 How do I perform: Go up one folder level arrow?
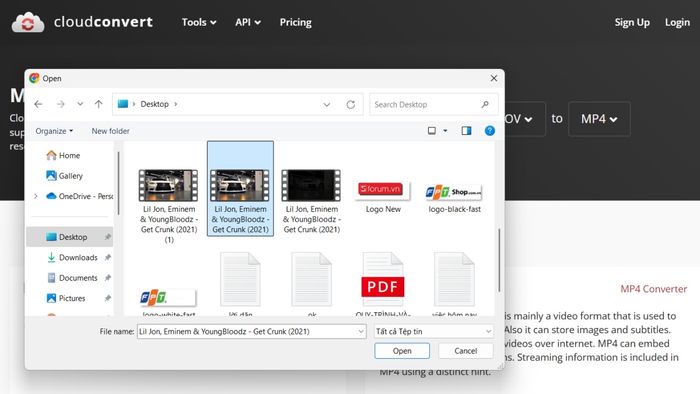tap(99, 104)
